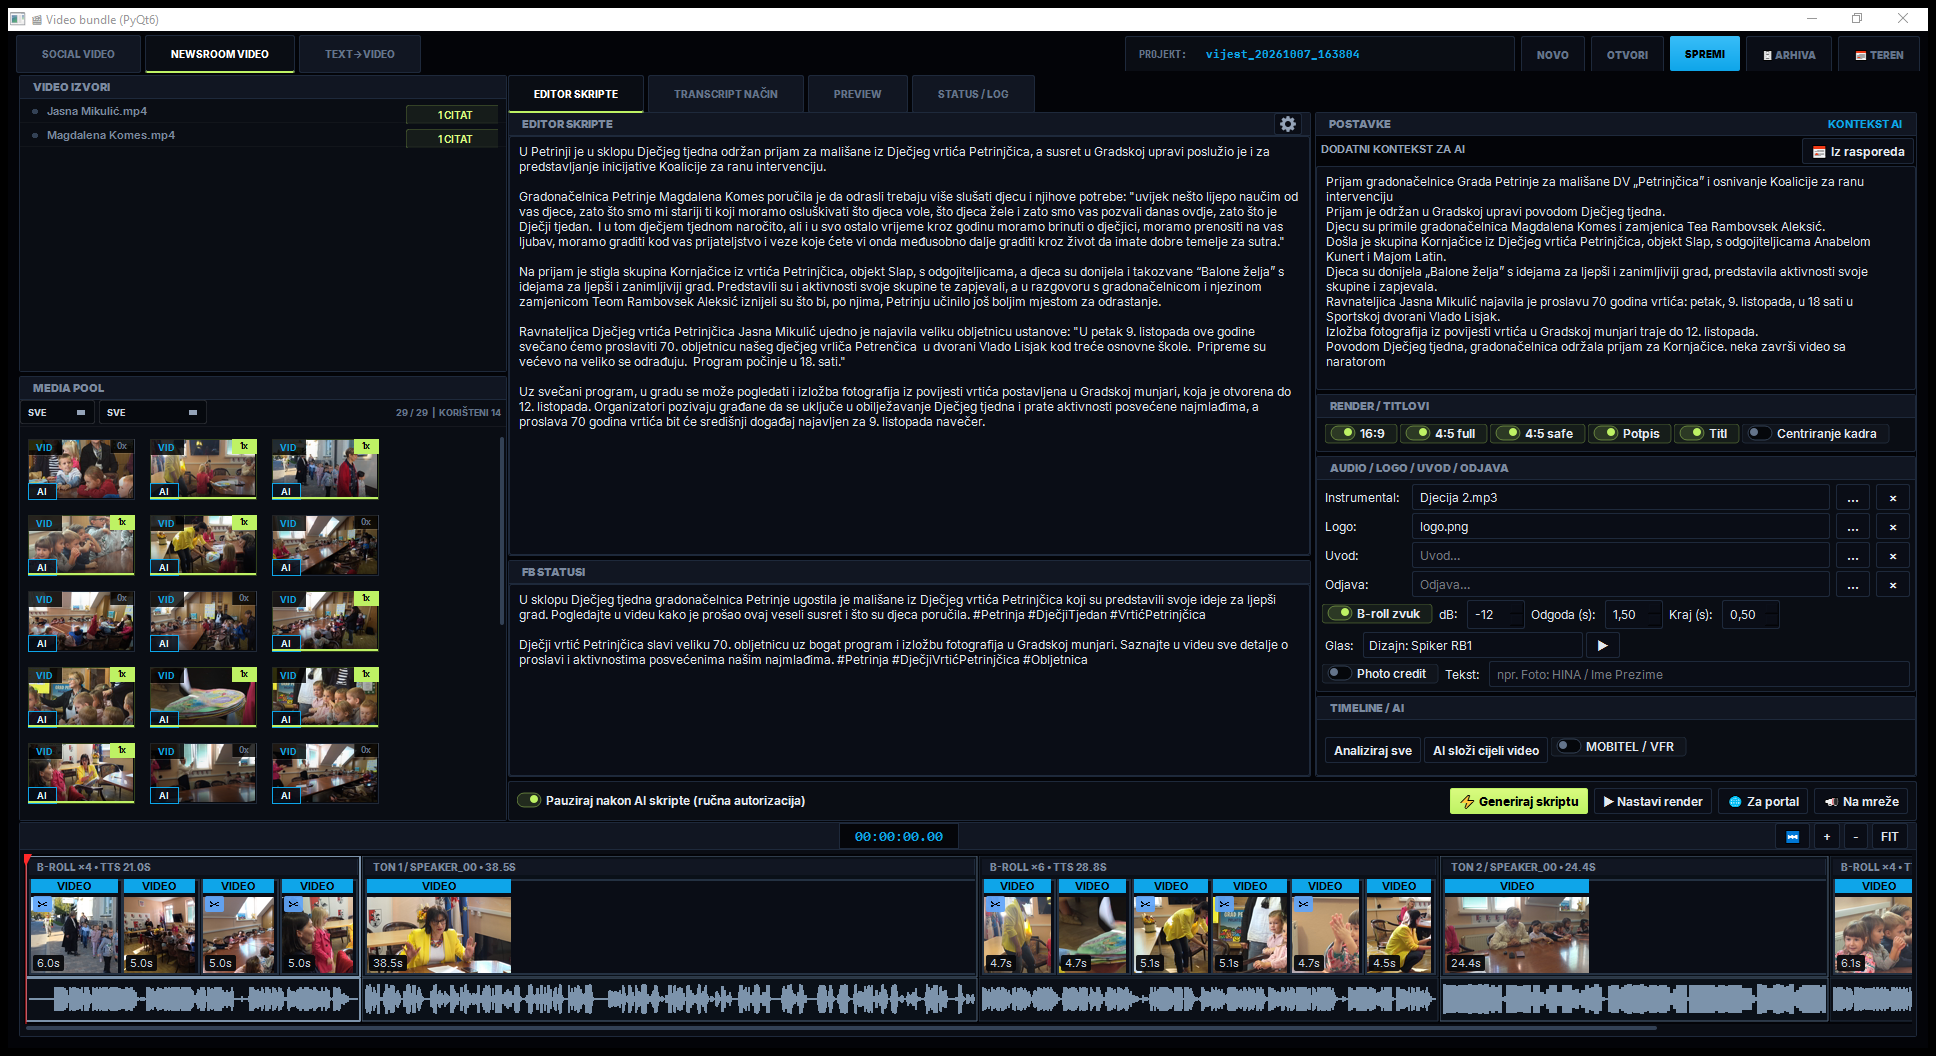The height and width of the screenshot is (1056, 1936).
Task: Play the Glas voice preview
Action: point(1602,646)
